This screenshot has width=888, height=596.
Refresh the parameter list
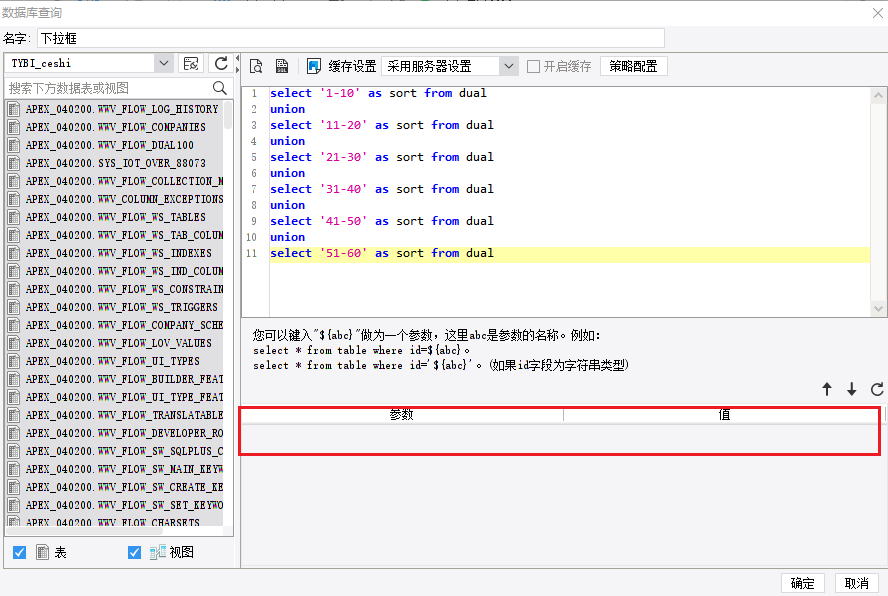tap(877, 389)
